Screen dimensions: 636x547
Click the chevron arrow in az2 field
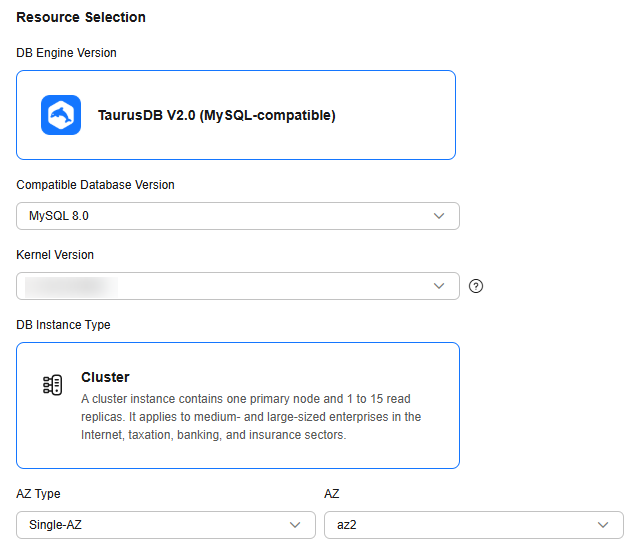click(x=603, y=525)
